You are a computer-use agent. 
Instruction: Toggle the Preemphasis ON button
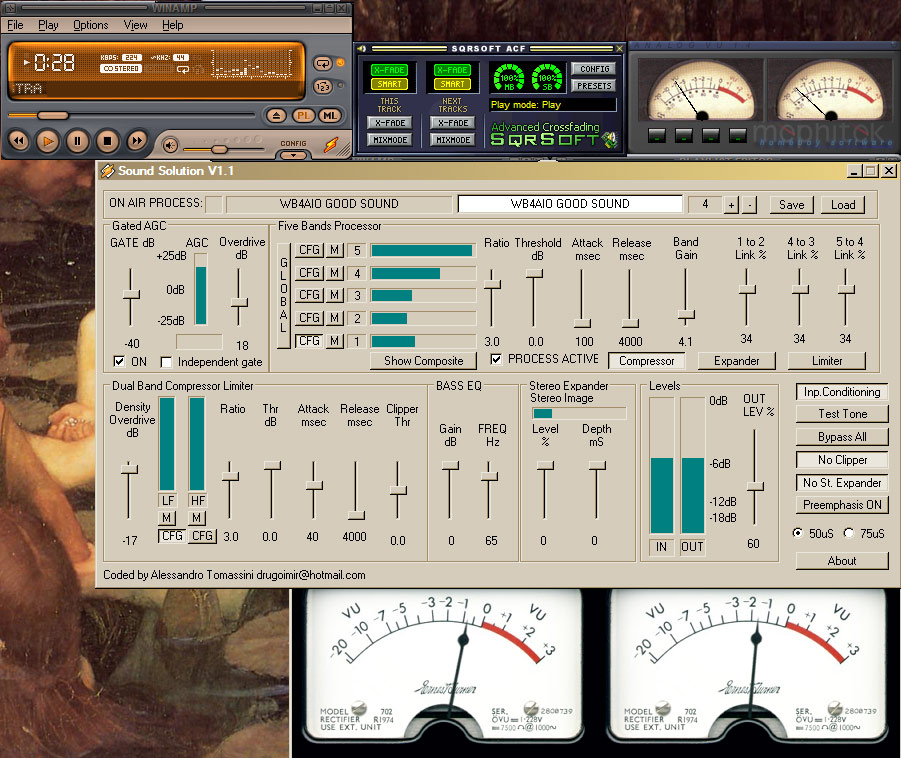tap(842, 505)
